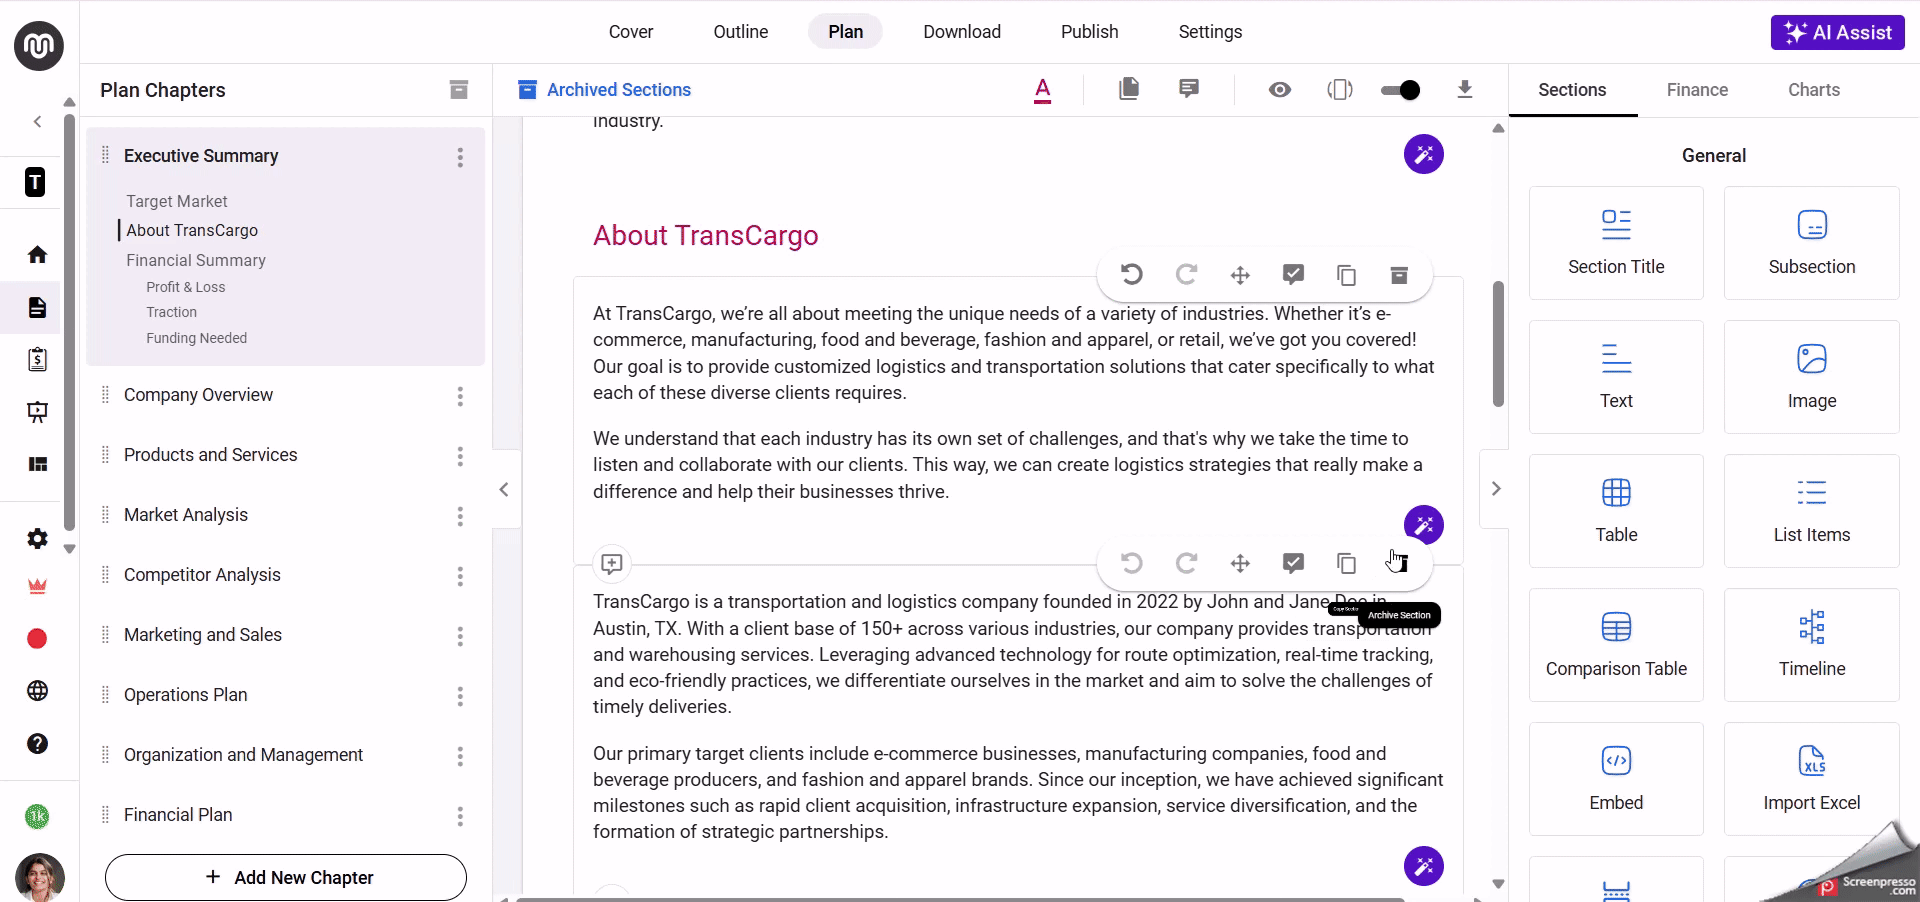Open Financial Plan chapter

(x=178, y=815)
